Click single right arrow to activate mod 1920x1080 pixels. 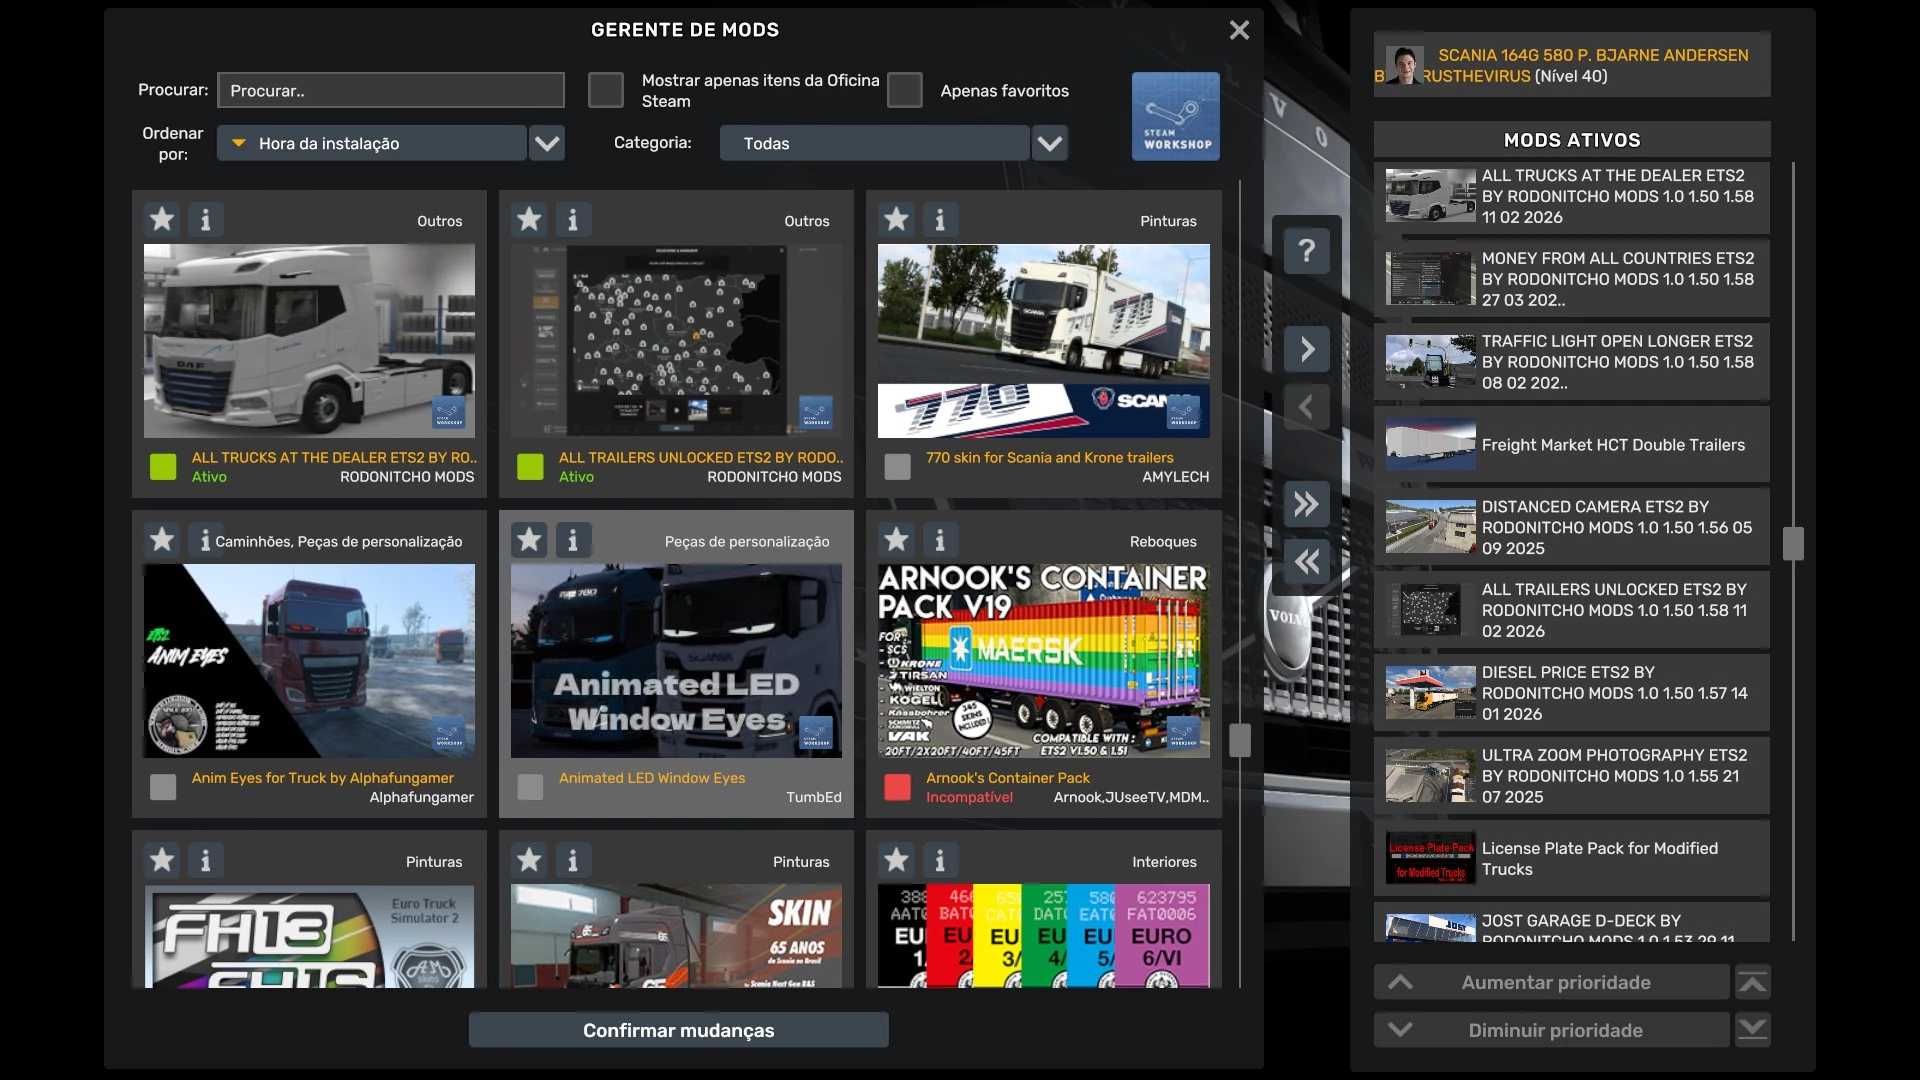pos(1306,349)
